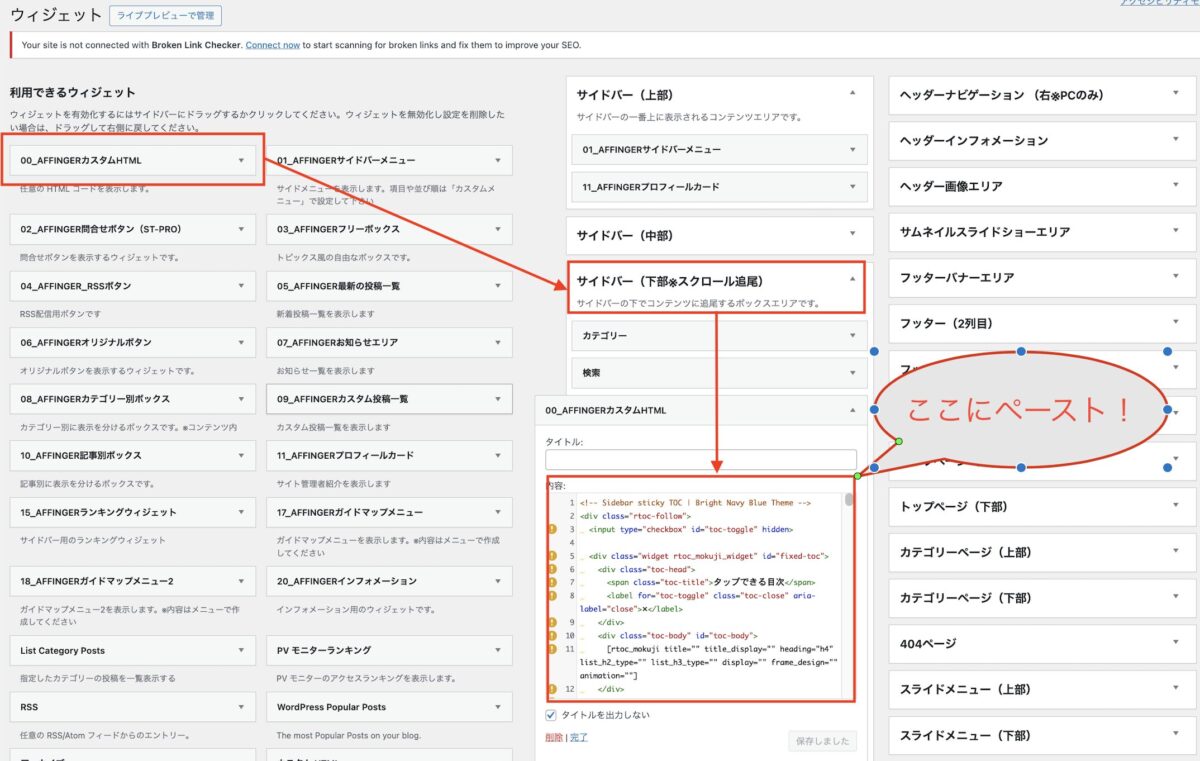
Task: Expand 02_AFFINGER問合せボタン (ST-PRO) widget arrow
Action: pos(241,229)
